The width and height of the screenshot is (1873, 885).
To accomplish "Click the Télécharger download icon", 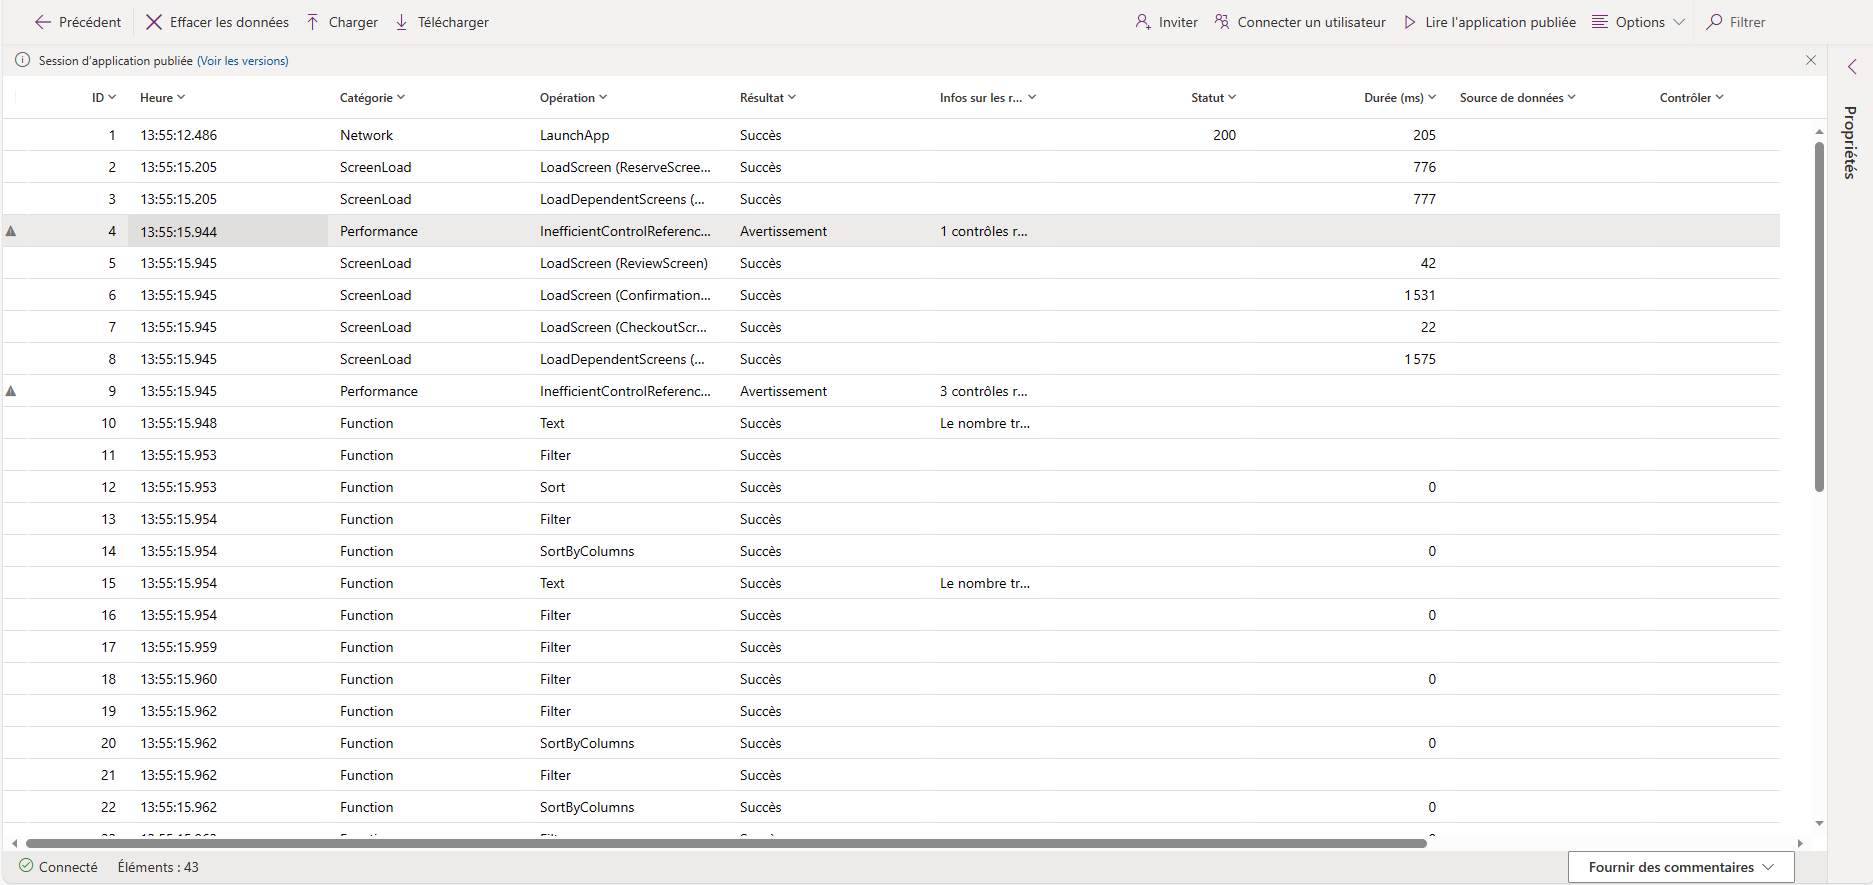I will pos(402,22).
